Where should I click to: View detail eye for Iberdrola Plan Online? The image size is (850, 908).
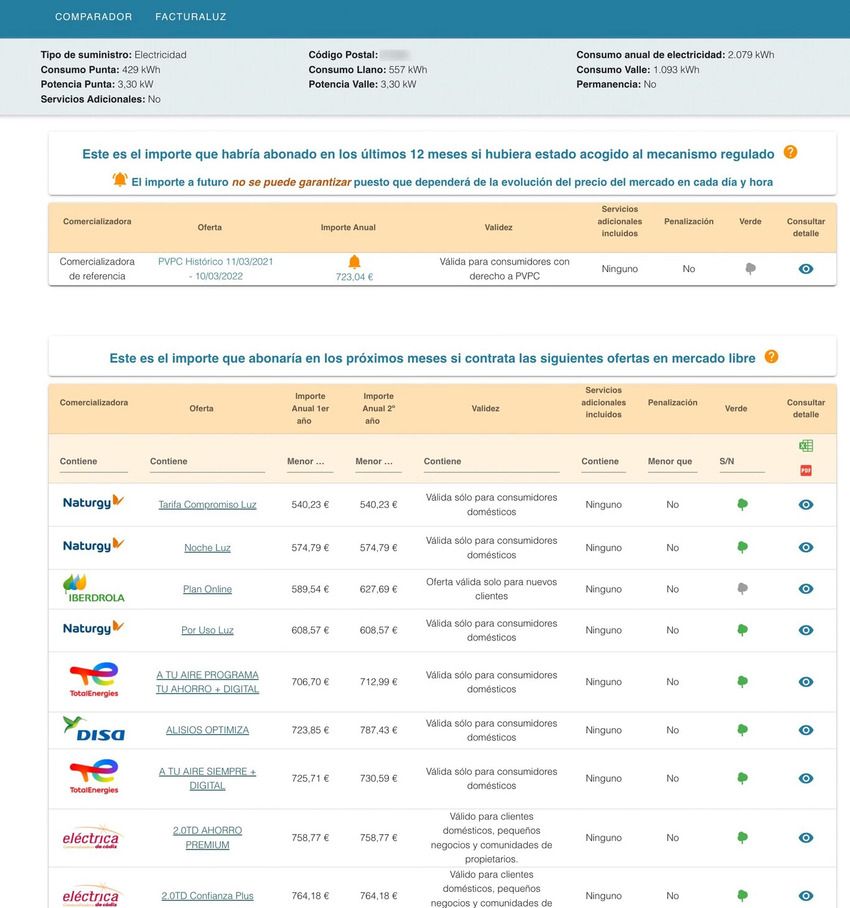point(805,588)
